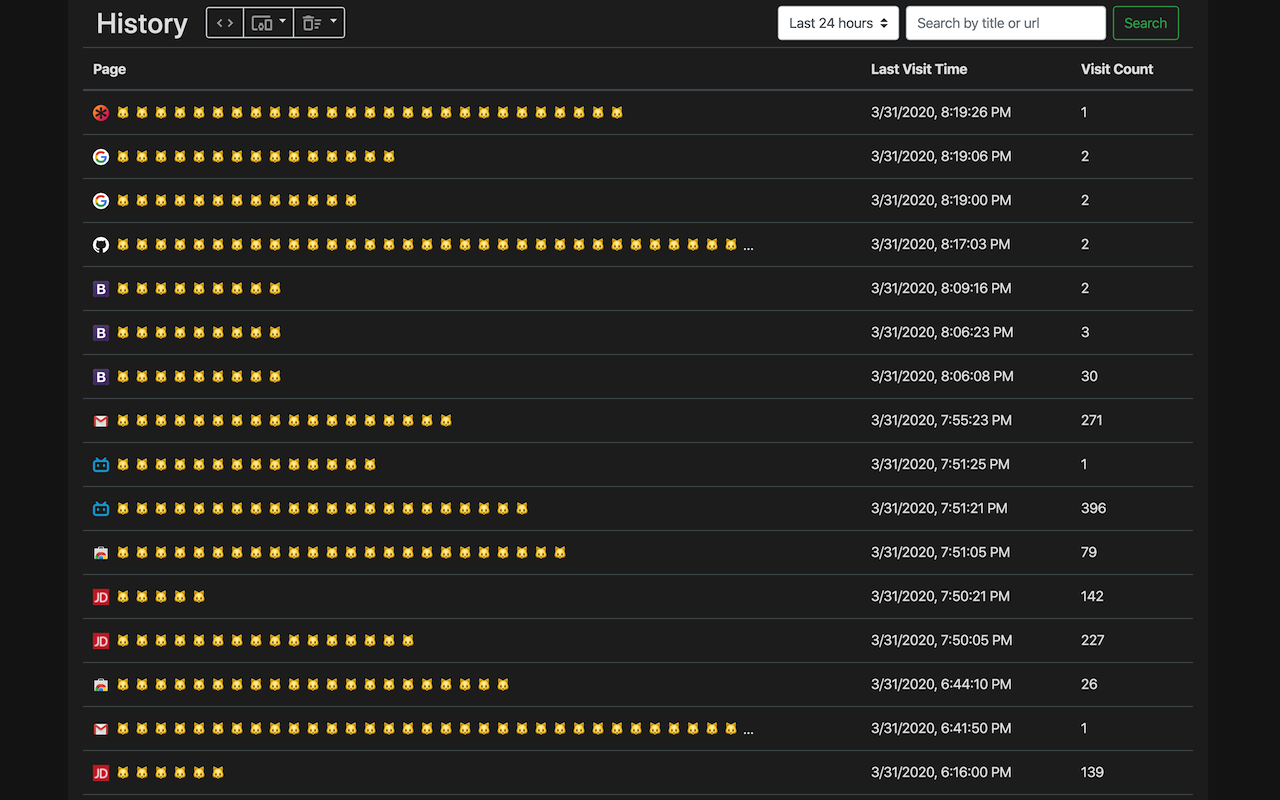Click the visit count 79
1280x800 pixels.
point(1089,553)
